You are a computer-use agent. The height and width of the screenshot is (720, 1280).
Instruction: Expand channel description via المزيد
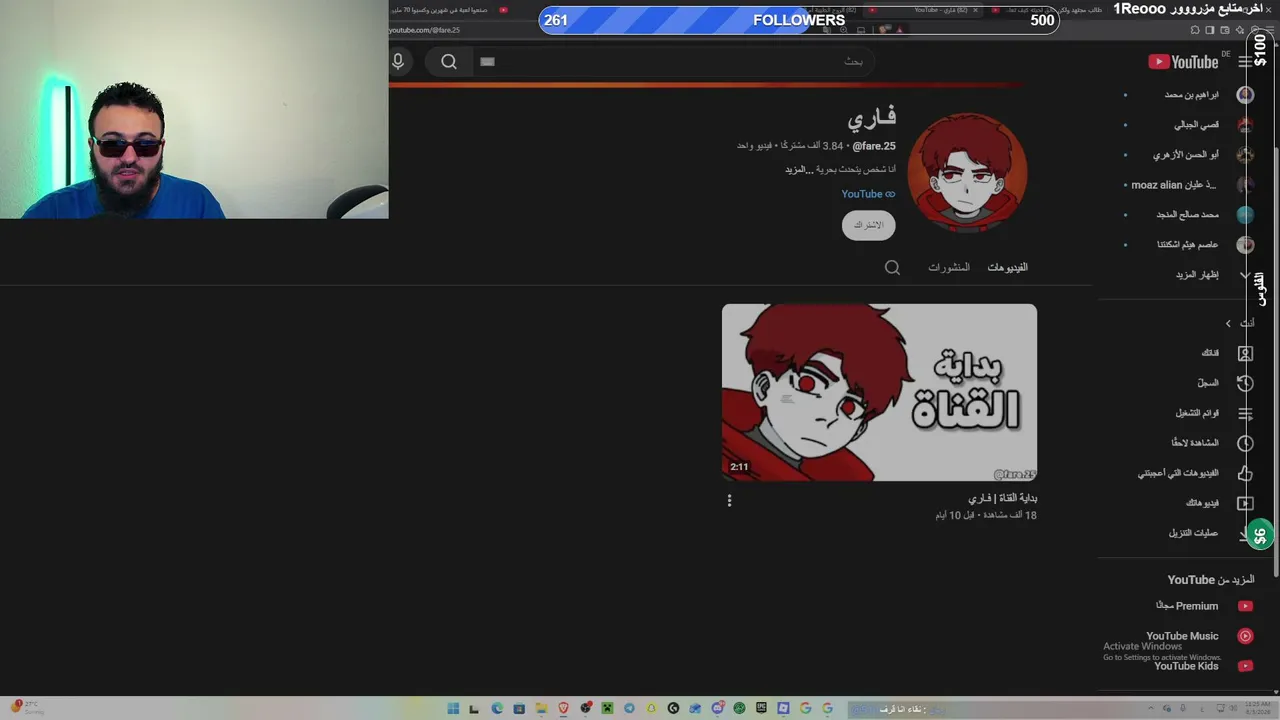pos(798,170)
